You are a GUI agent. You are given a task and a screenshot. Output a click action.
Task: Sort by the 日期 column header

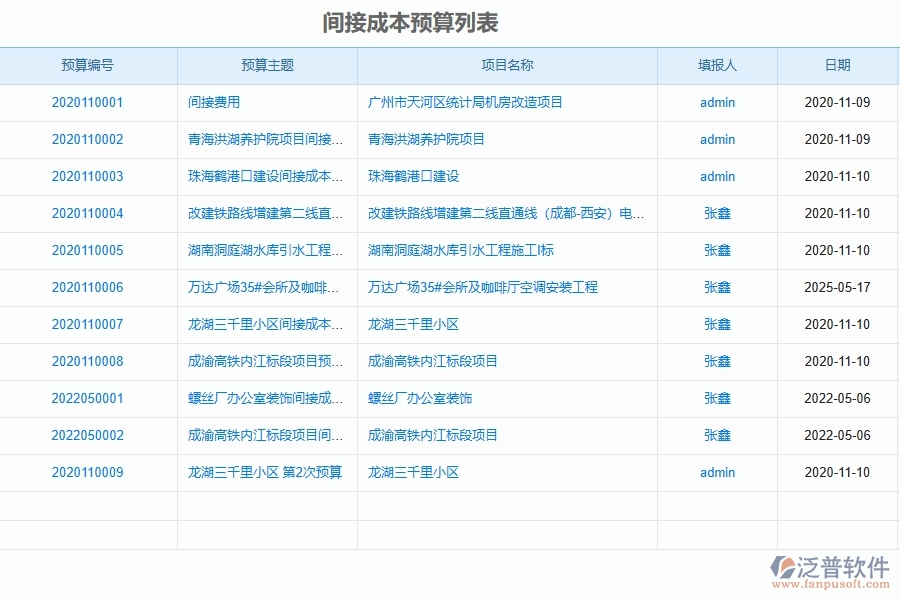tap(839, 65)
